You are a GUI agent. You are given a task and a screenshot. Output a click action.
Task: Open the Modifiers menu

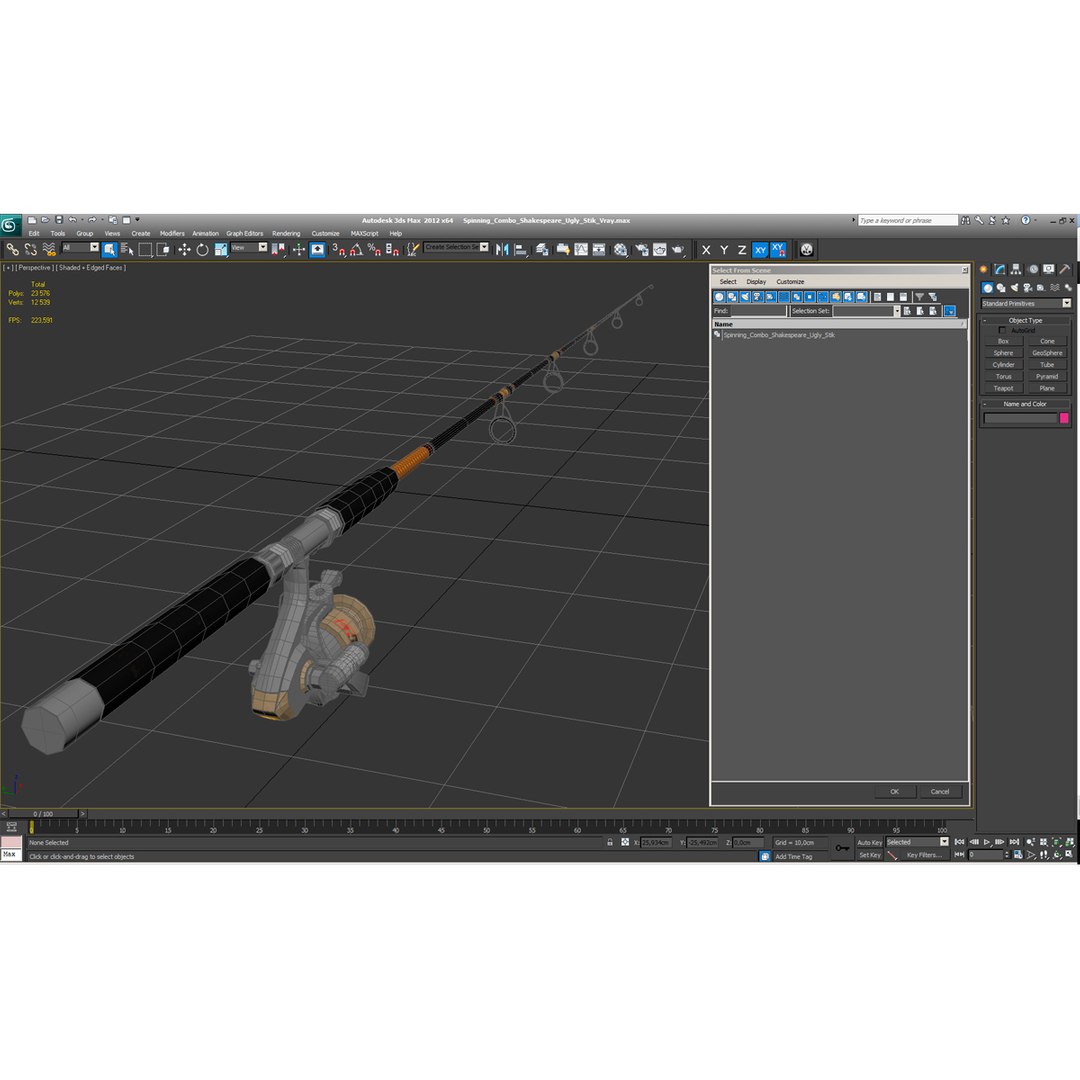coord(172,233)
